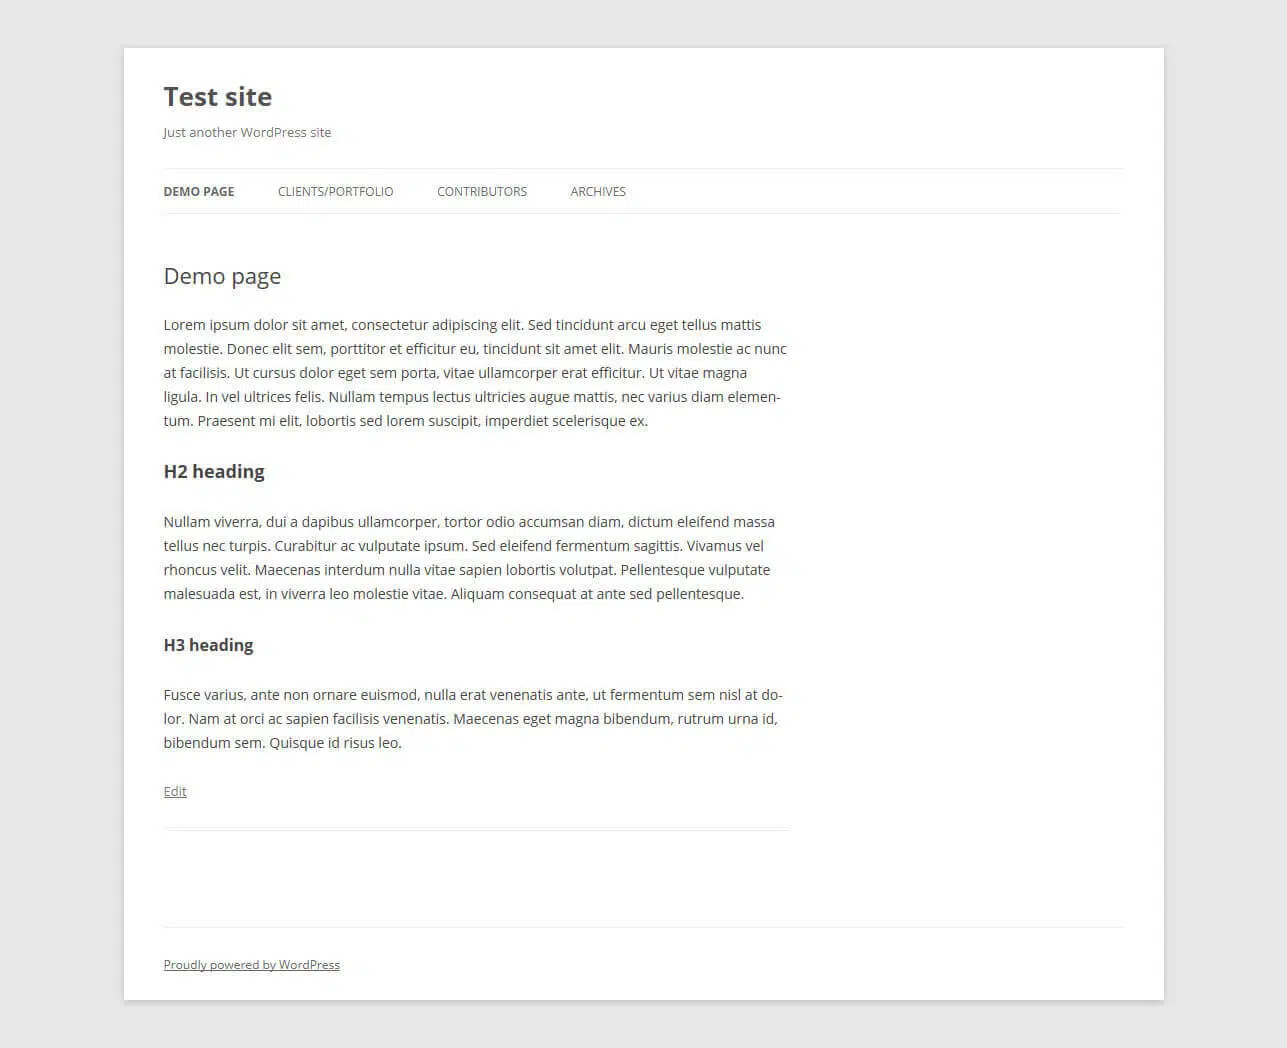Click the line starting 'Fusce varius, ante'
Screen dimensions: 1287x1048
coord(473,695)
